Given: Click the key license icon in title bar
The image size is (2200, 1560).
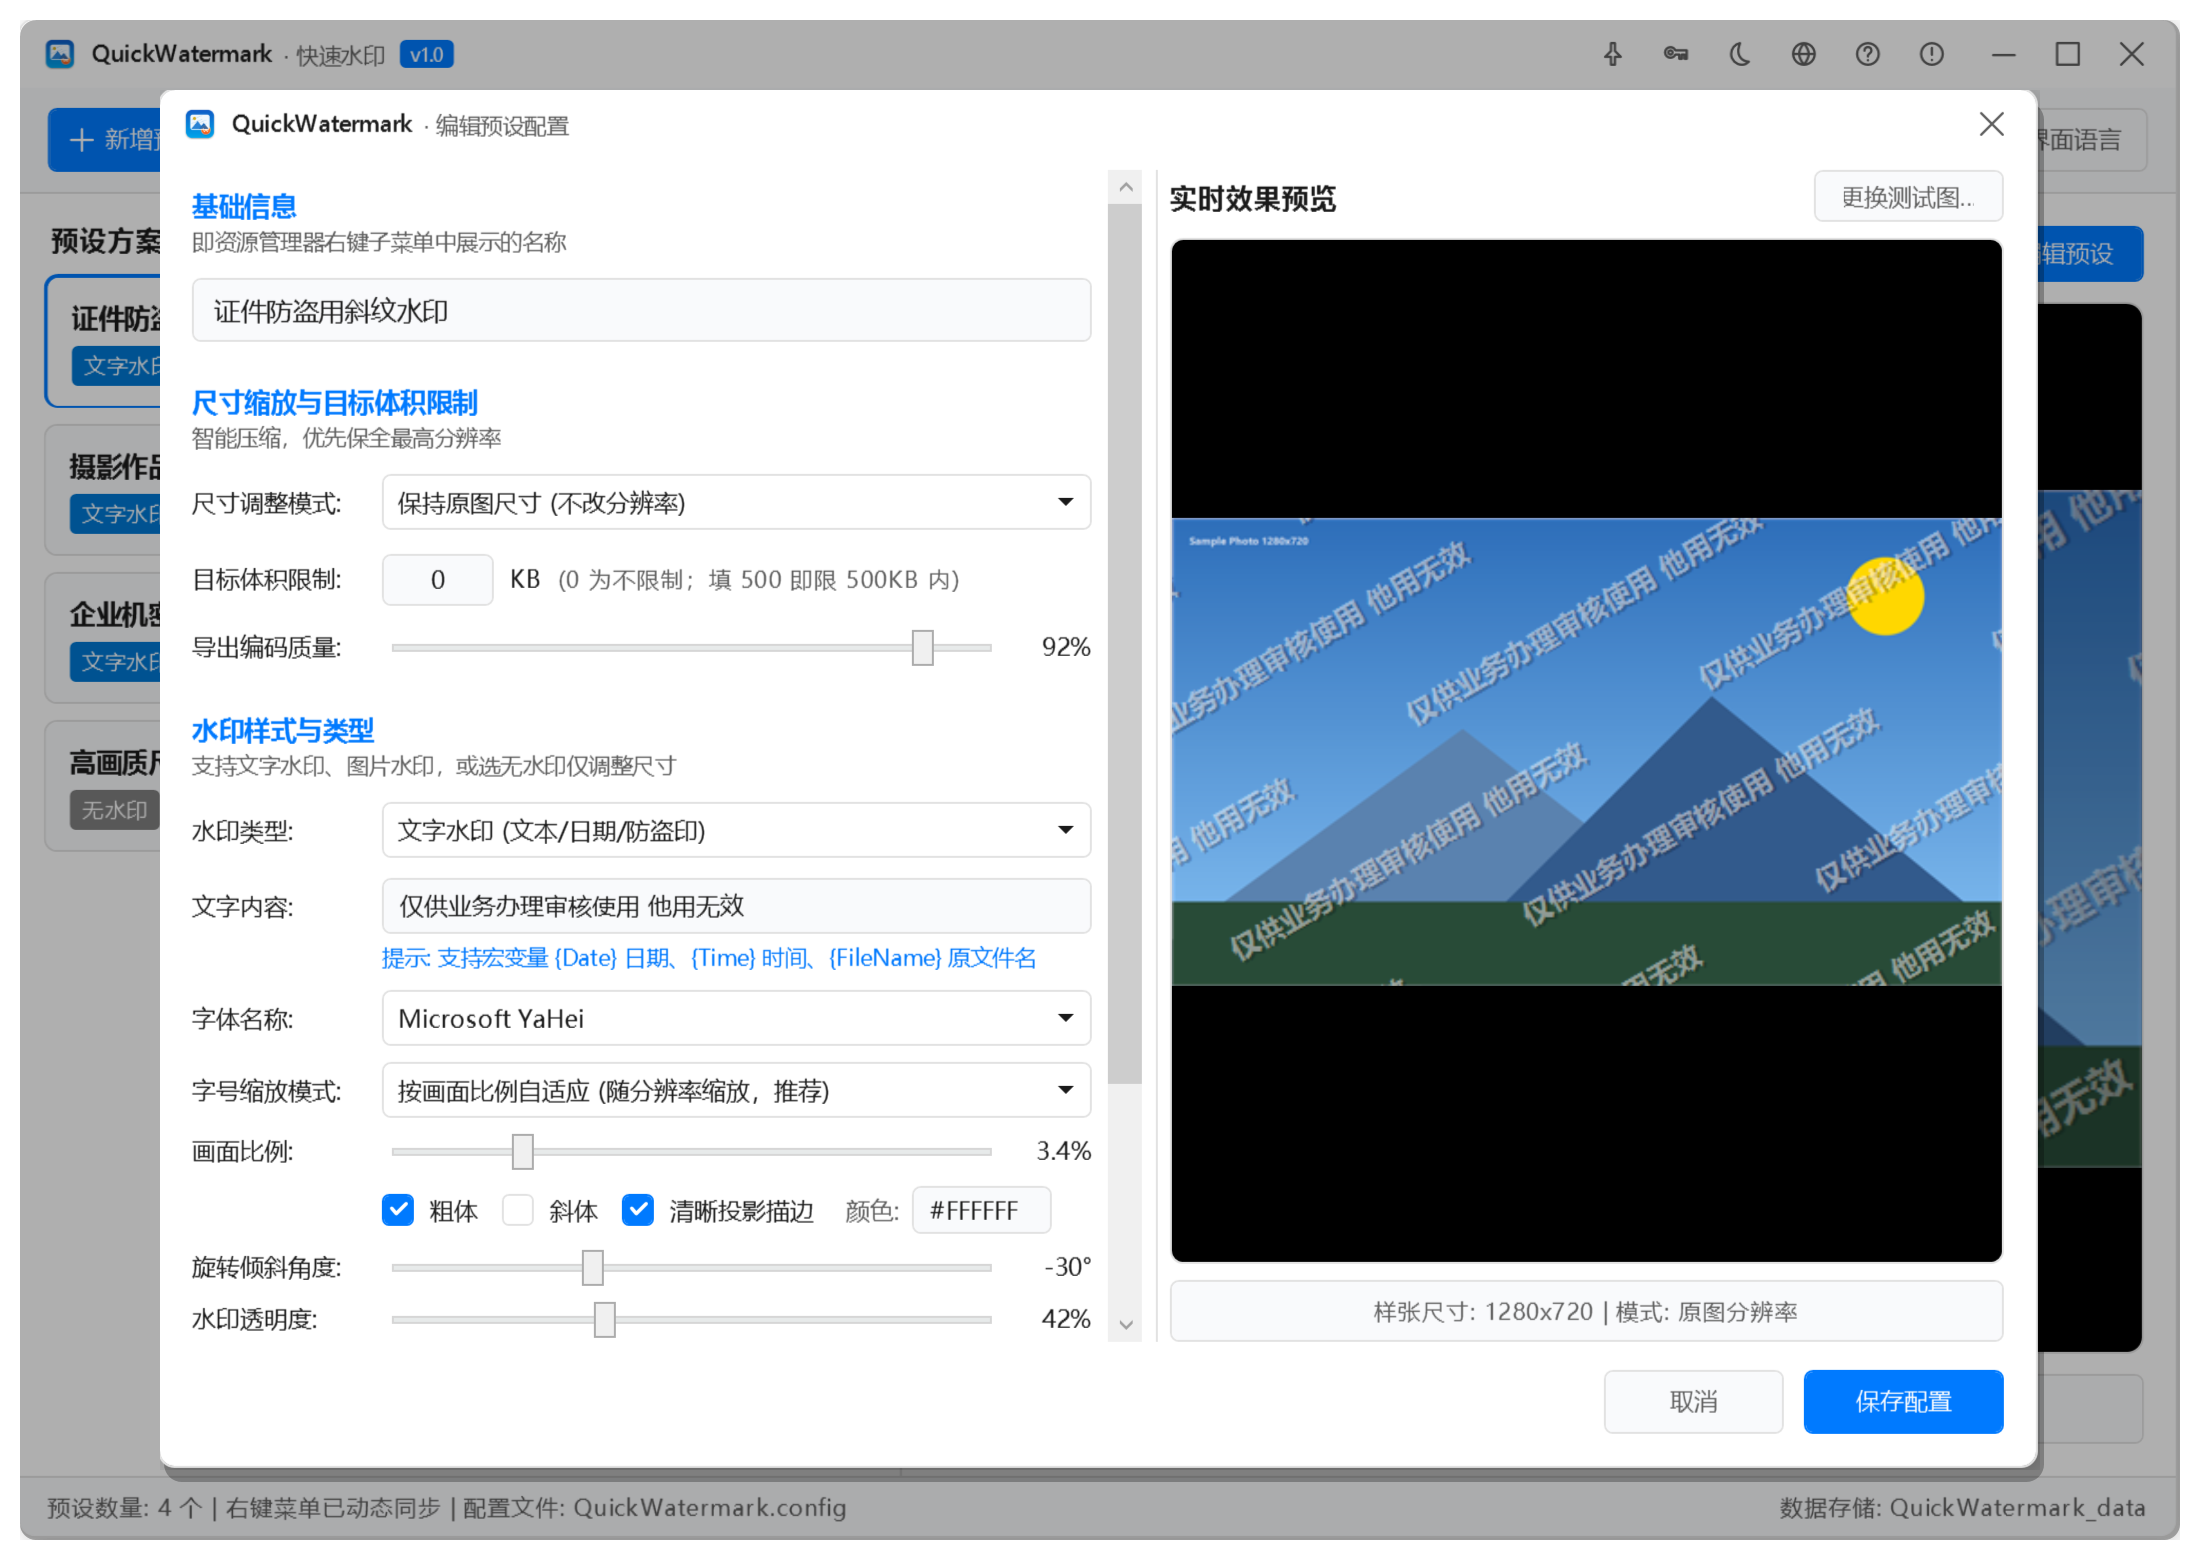Looking at the screenshot, I should (x=1676, y=54).
